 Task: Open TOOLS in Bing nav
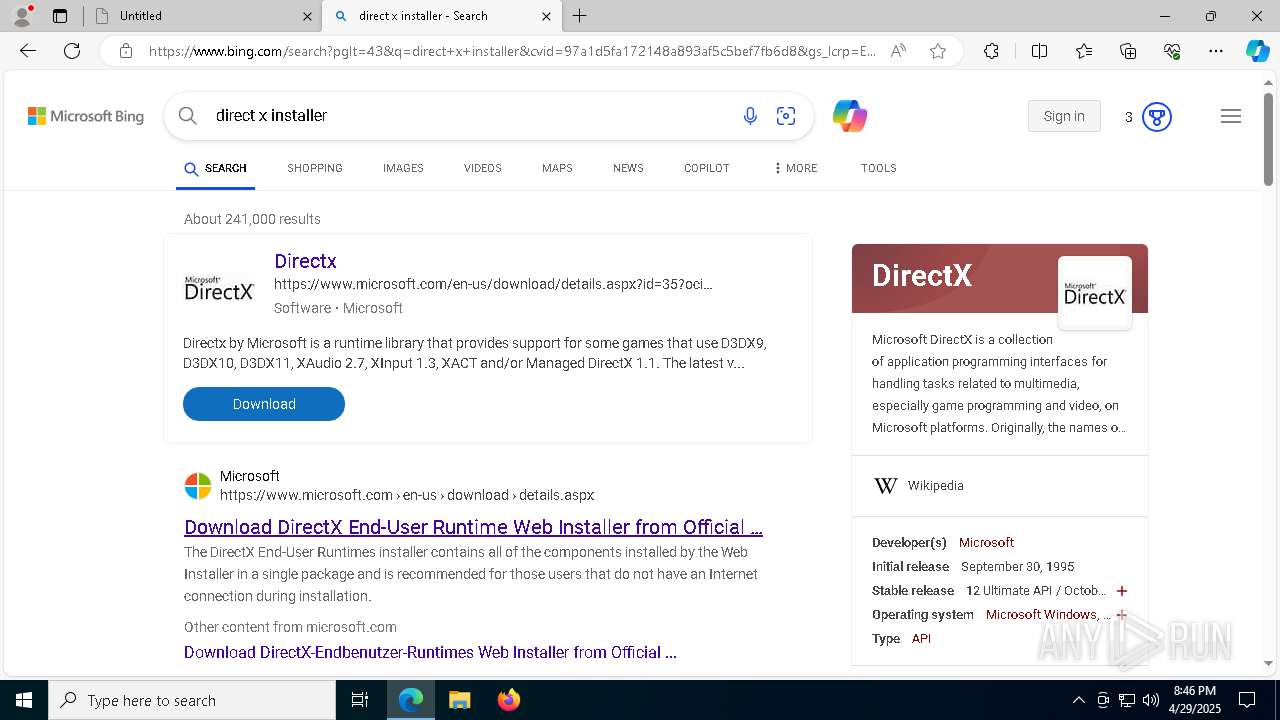(878, 168)
